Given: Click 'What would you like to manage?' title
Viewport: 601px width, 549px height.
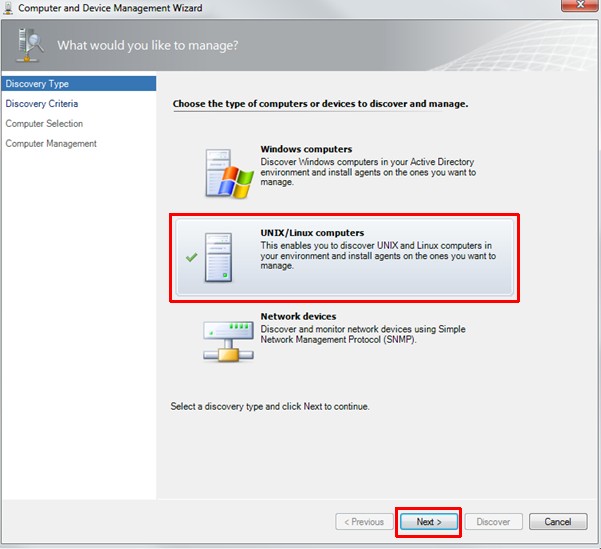Looking at the screenshot, I should pos(148,45).
